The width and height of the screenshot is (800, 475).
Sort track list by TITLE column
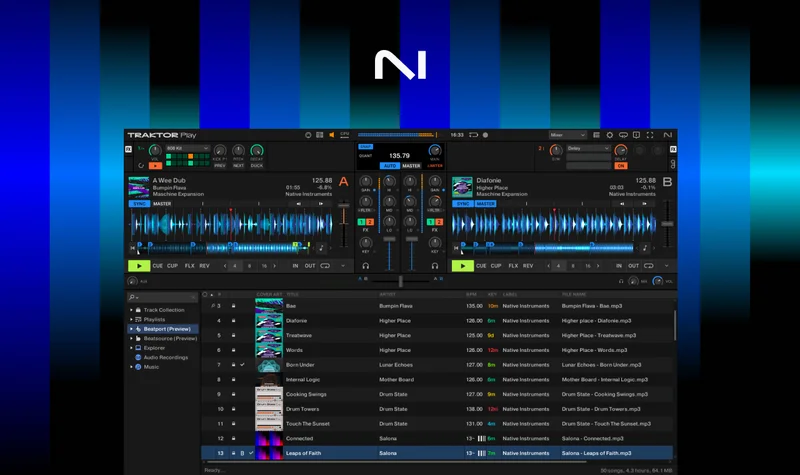click(x=292, y=294)
